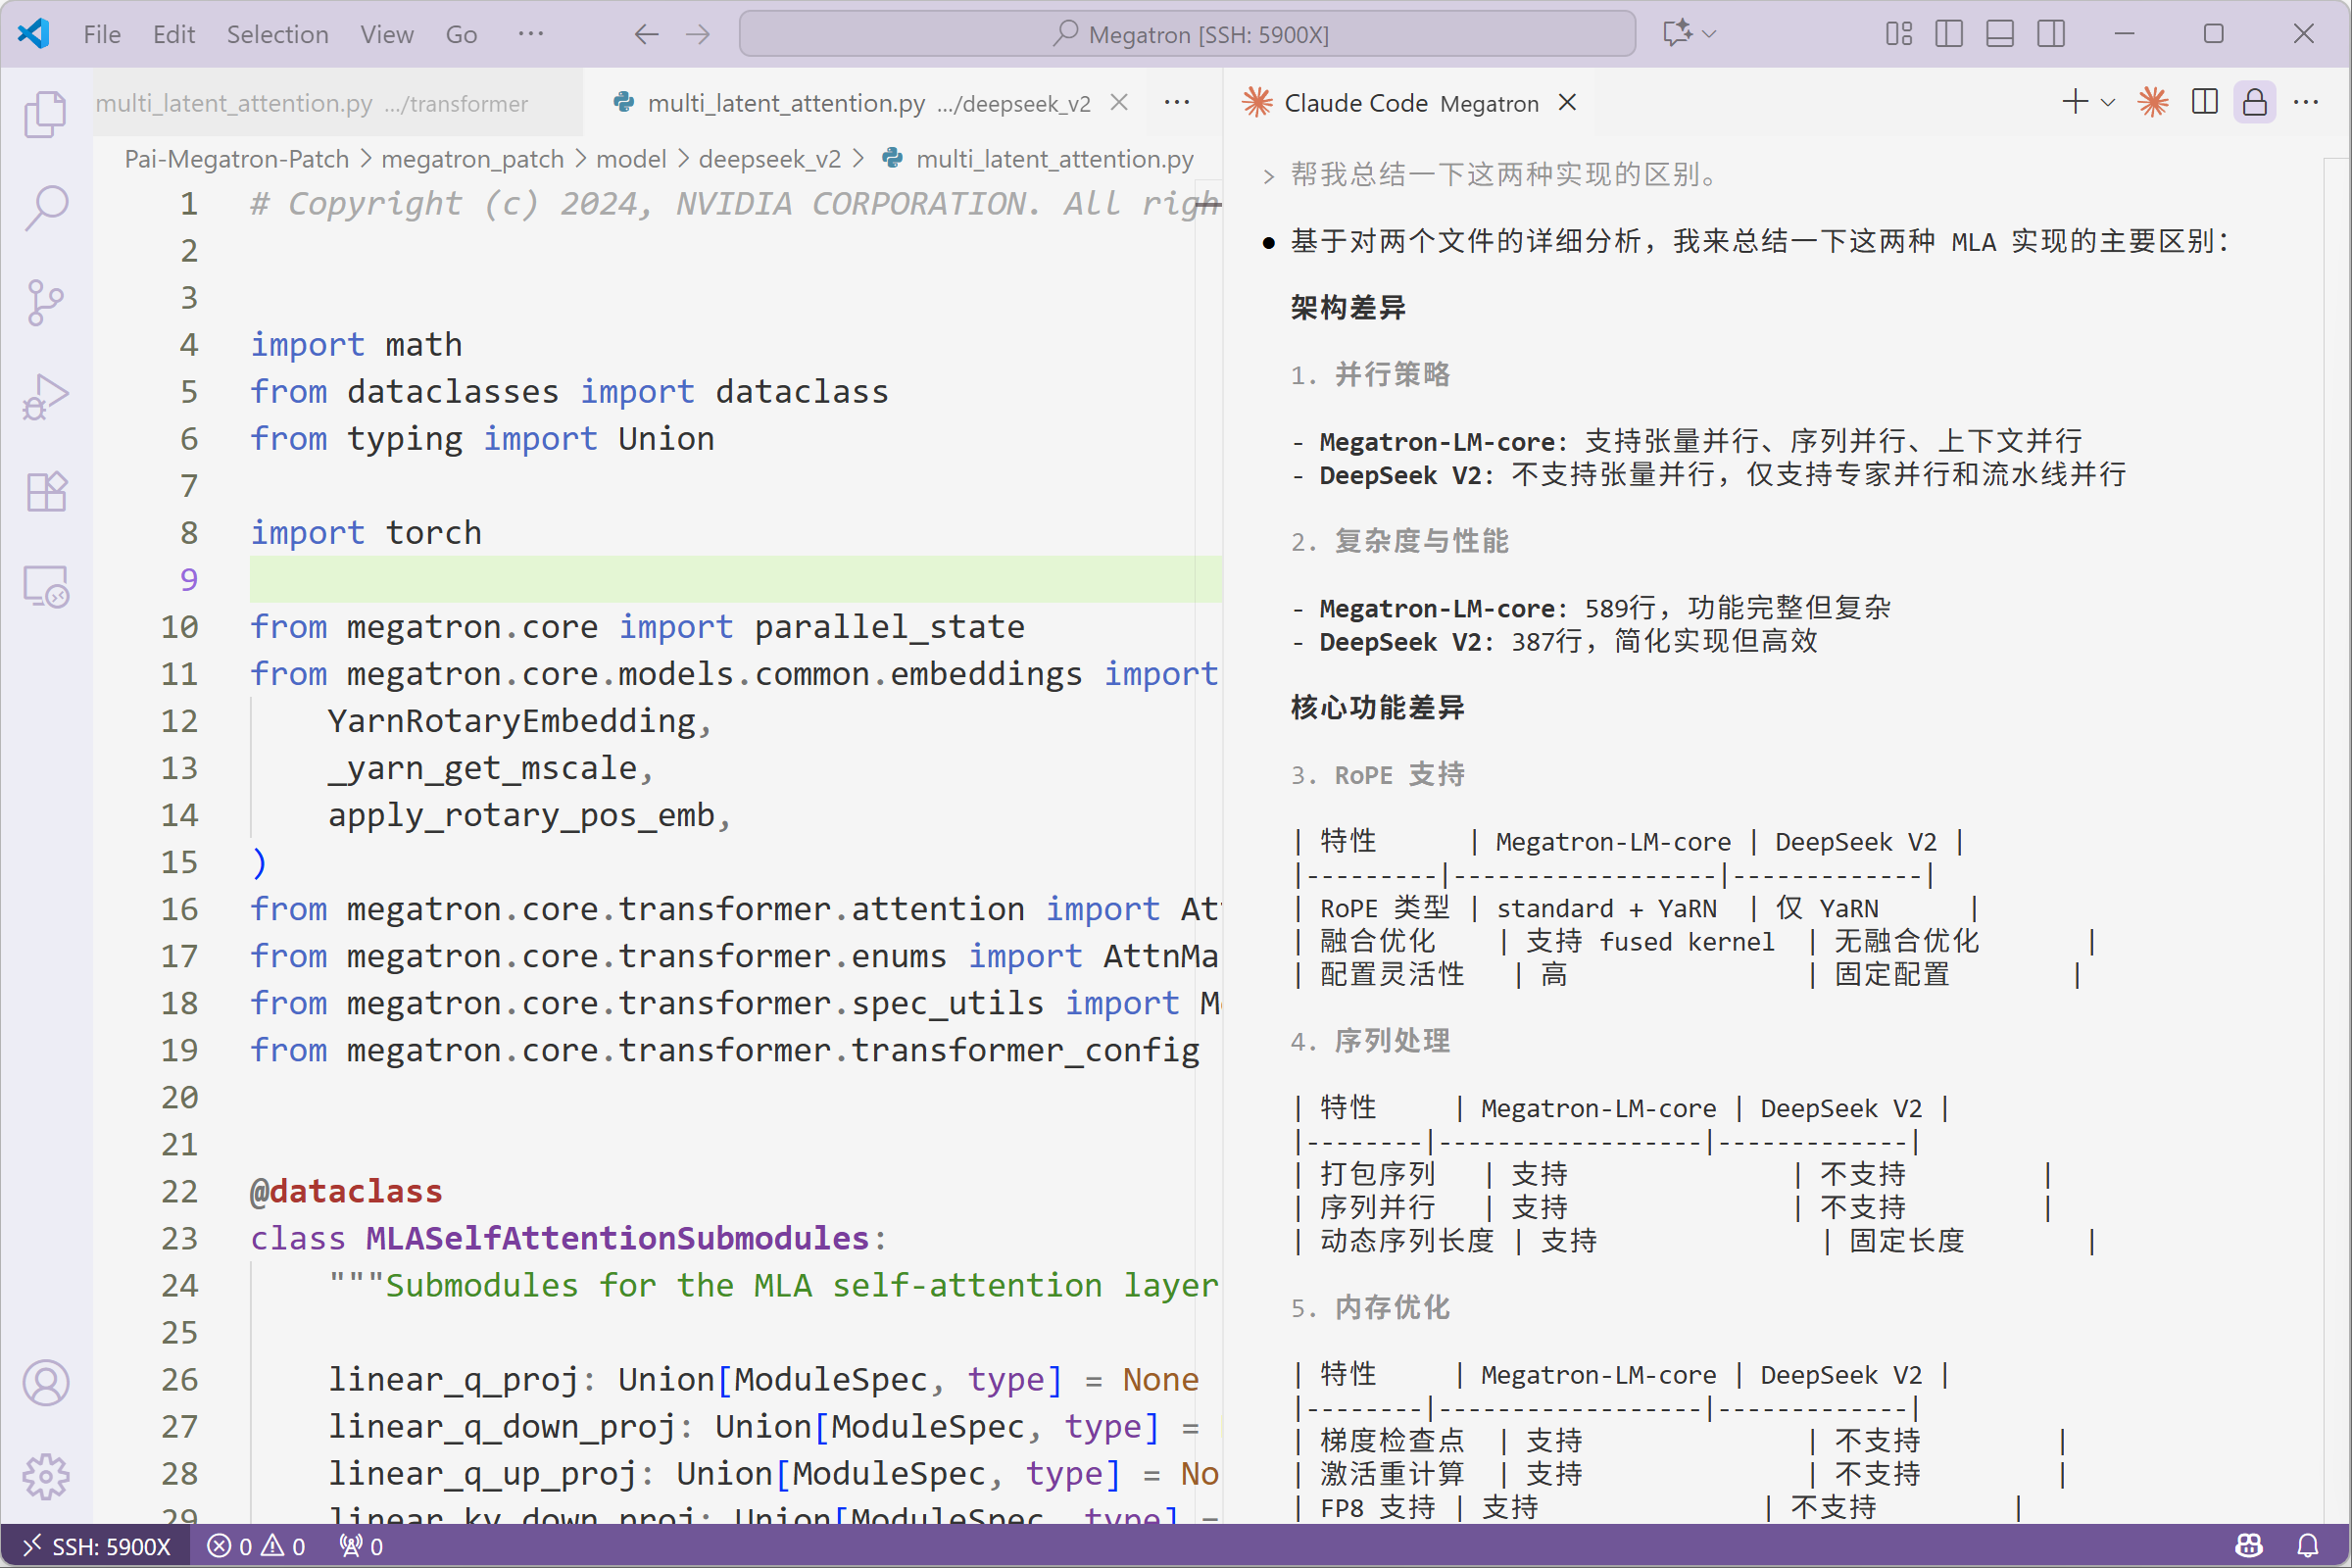
Task: Select the Claude Code Megatron tab
Action: click(1410, 103)
